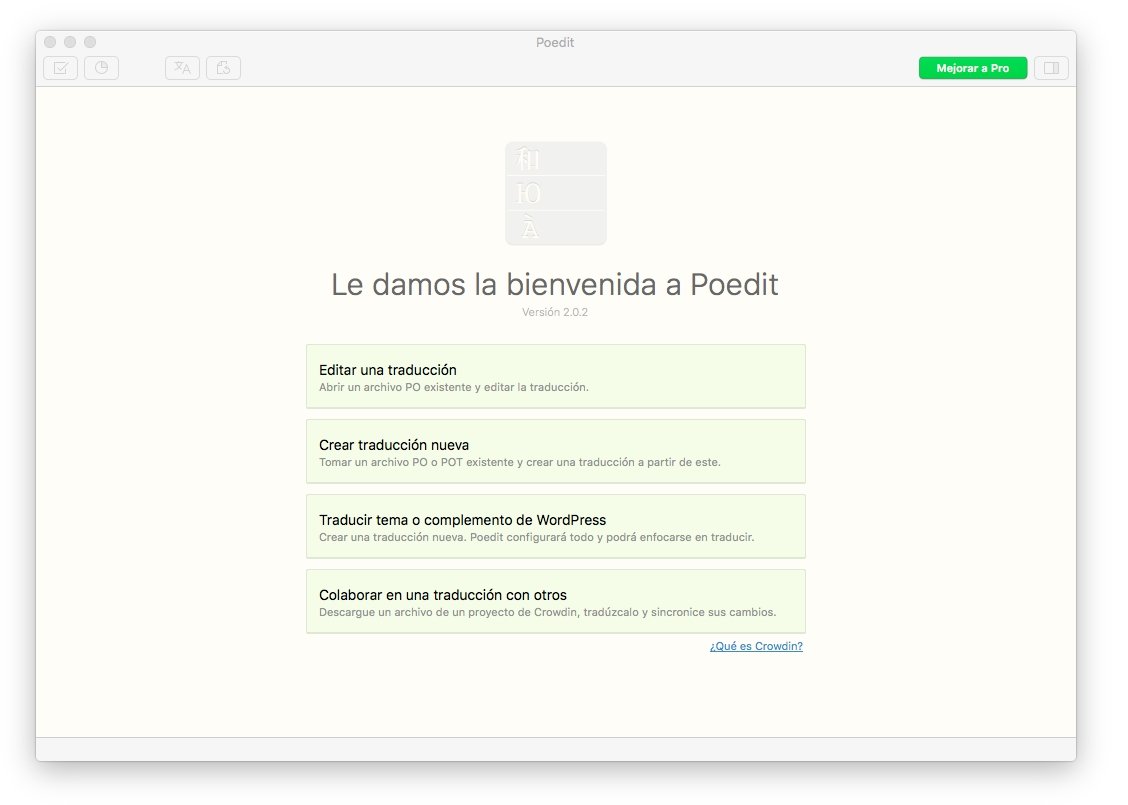Minimize the Poedit window
This screenshot has height=805, width=1128.
(x=70, y=42)
